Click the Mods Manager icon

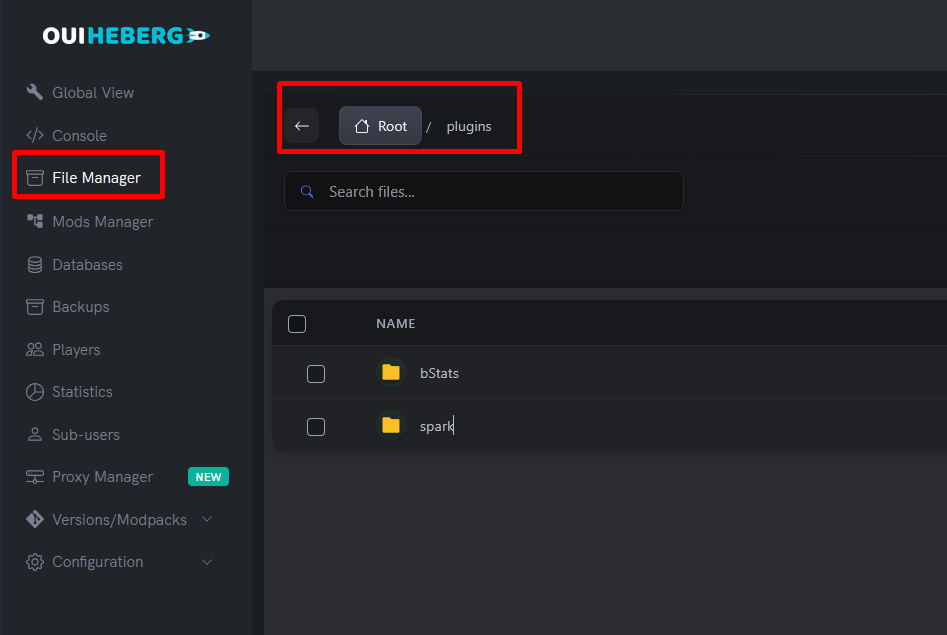coord(35,222)
